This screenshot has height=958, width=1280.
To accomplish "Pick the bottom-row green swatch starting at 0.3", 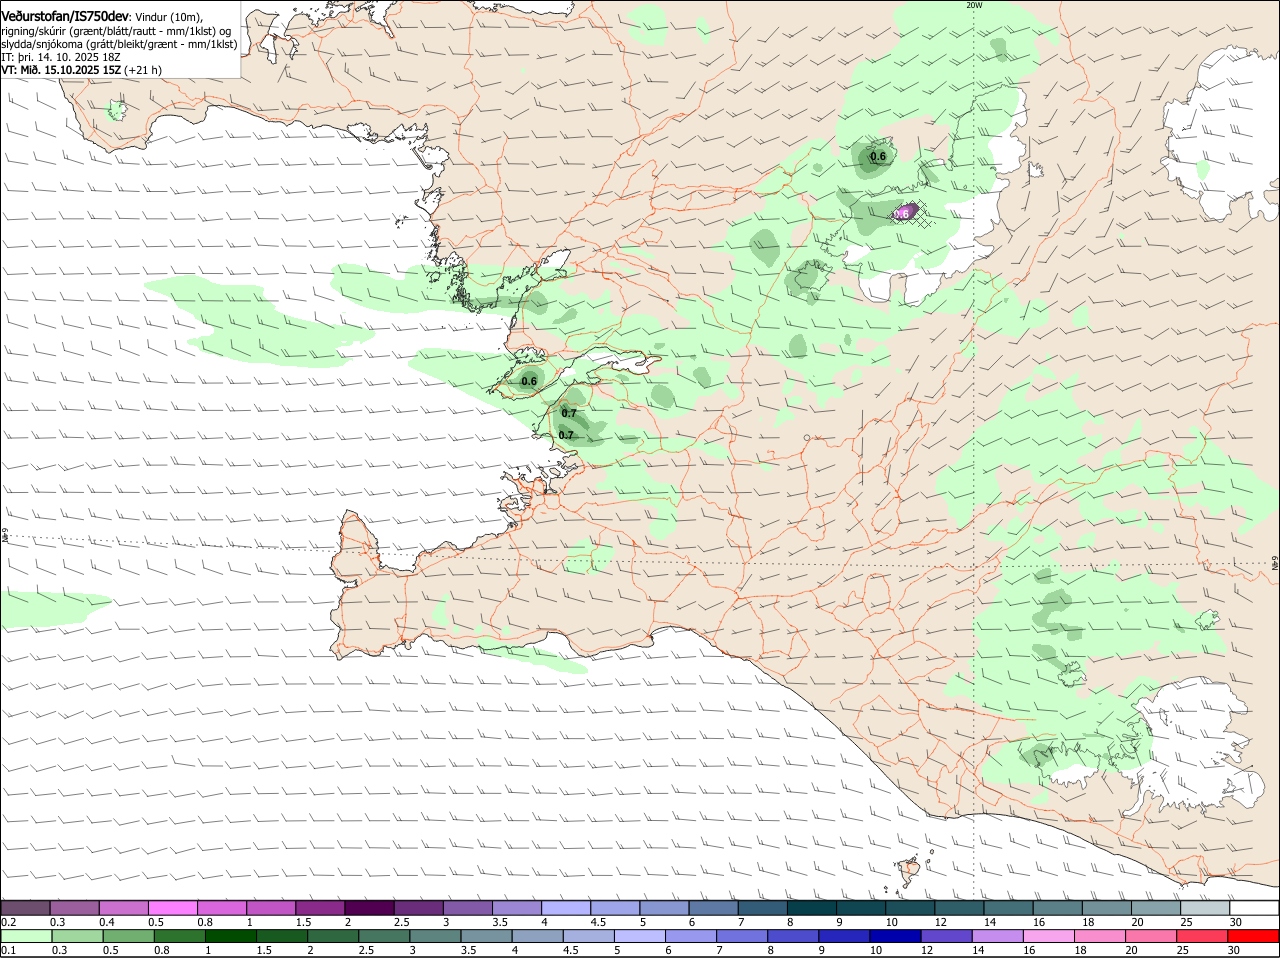I will point(76,936).
